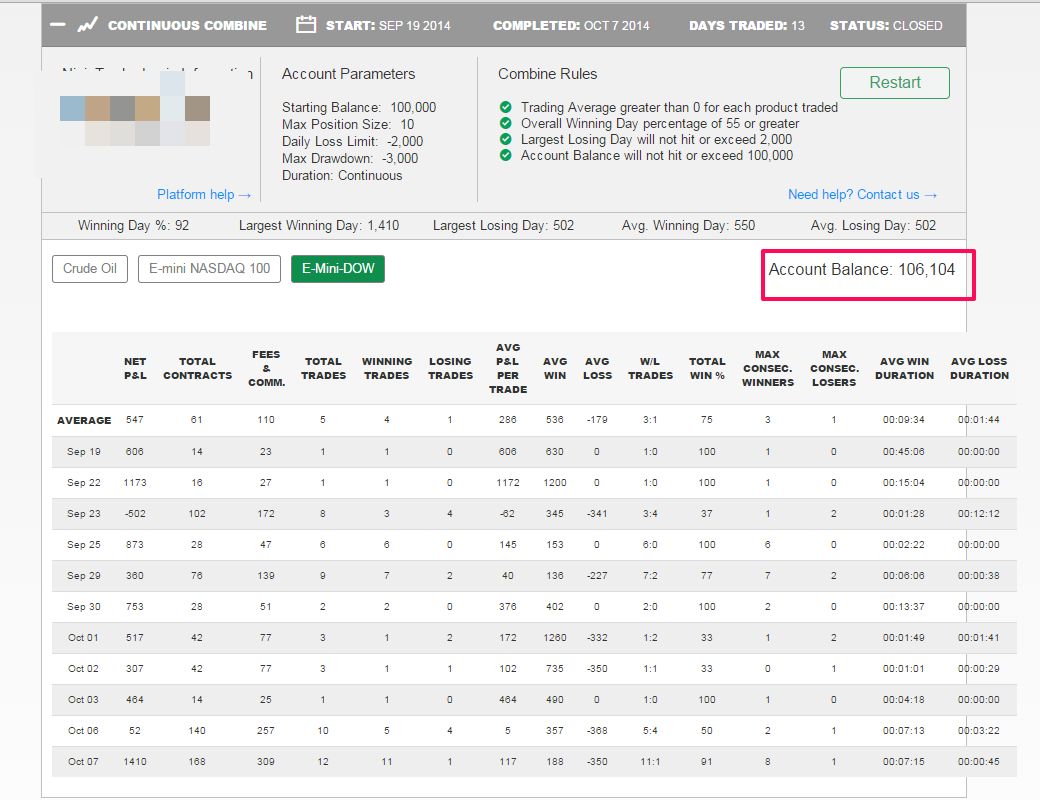
Task: Click the Largest Losing Day: 502 statistic
Action: [503, 226]
